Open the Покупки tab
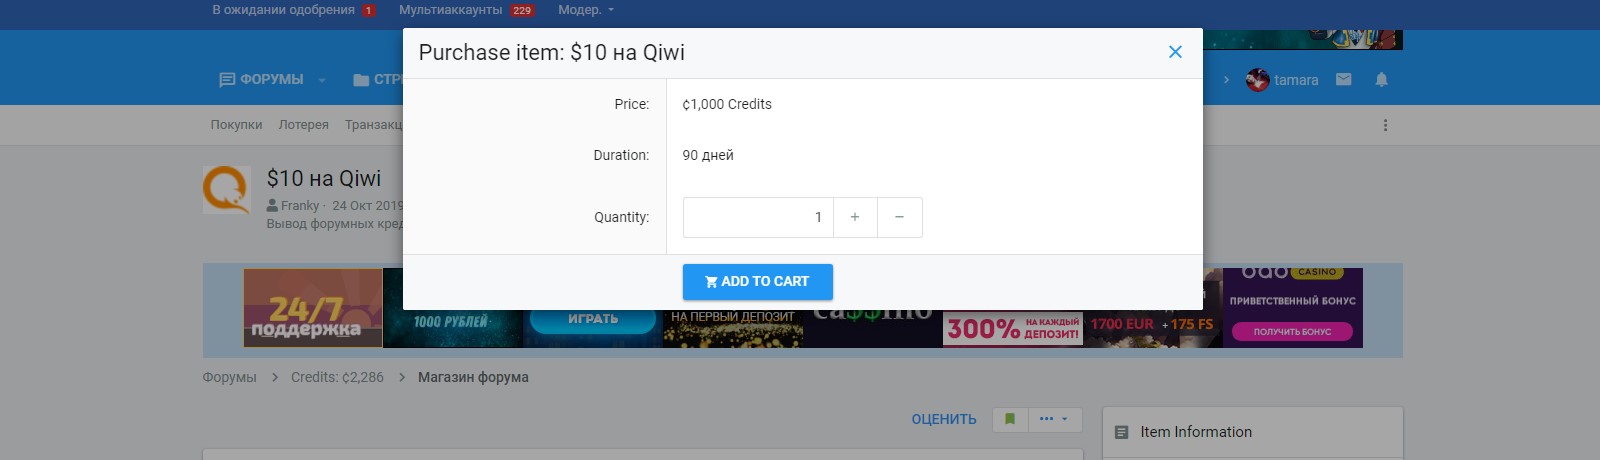 point(236,125)
